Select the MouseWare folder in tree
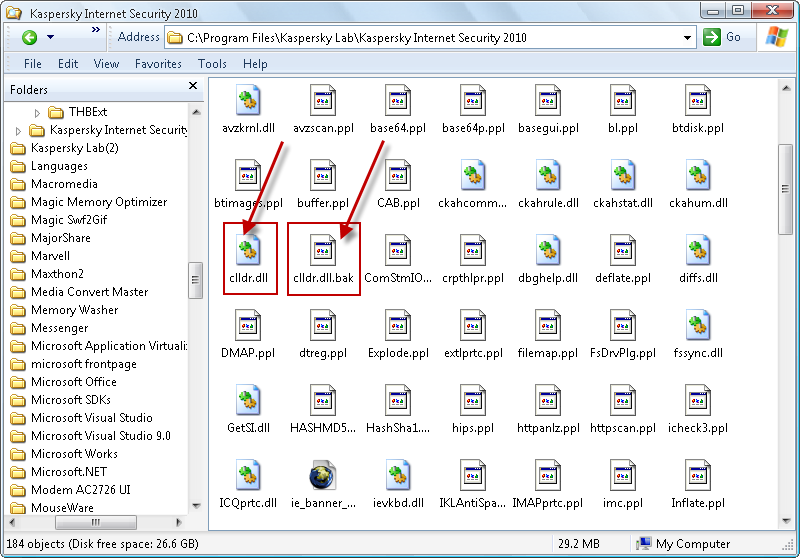This screenshot has height=558, width=800. [53, 508]
